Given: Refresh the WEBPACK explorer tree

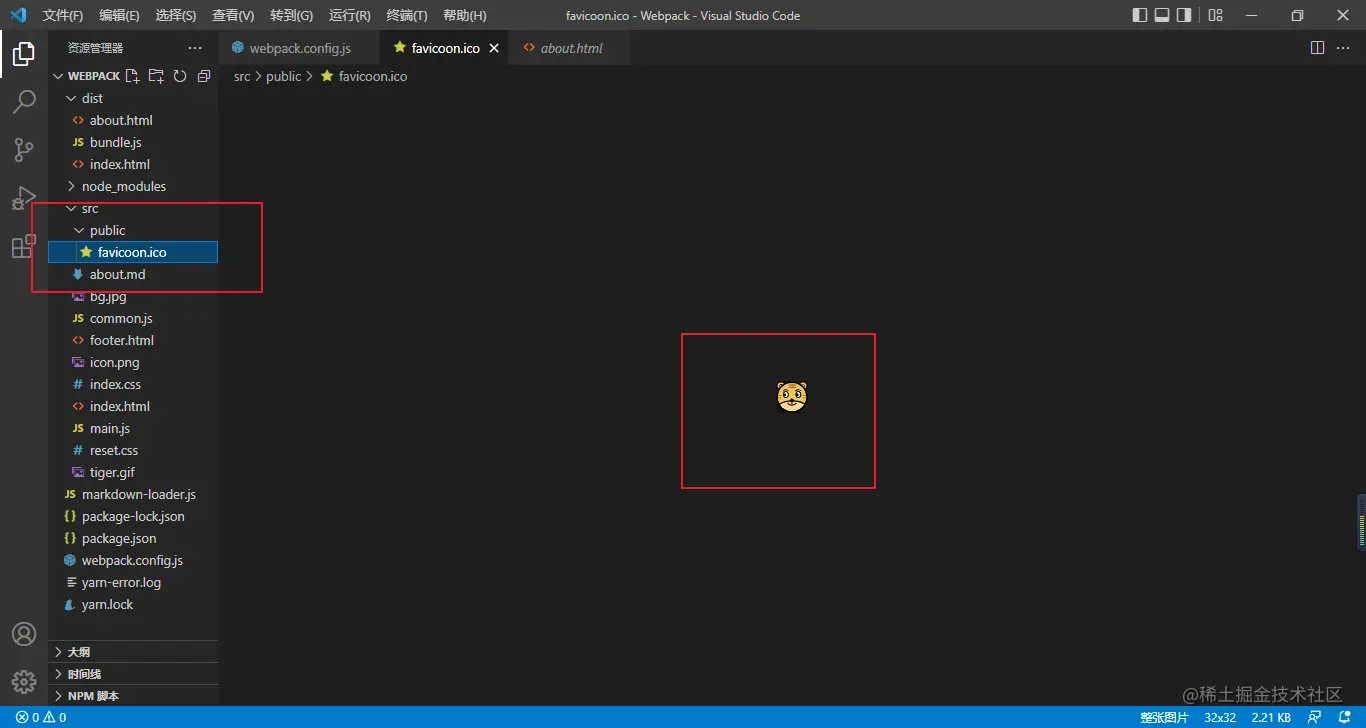Looking at the screenshot, I should coord(180,76).
